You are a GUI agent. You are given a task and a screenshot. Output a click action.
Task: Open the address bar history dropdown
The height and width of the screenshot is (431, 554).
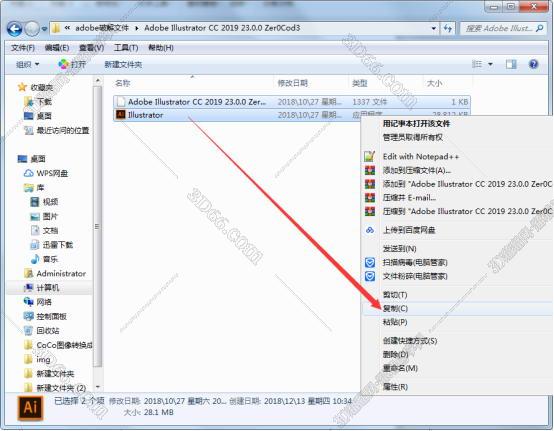pos(434,28)
